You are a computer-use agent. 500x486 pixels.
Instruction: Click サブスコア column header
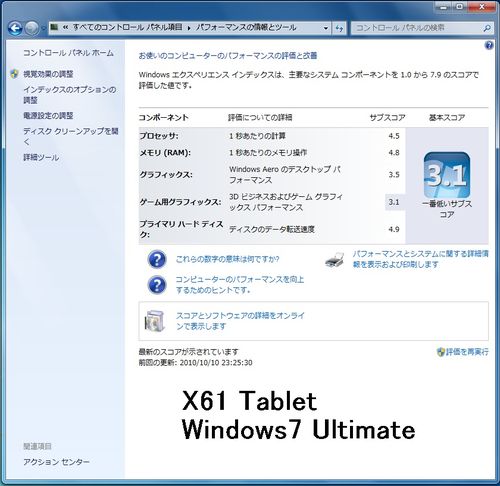[x=387, y=117]
